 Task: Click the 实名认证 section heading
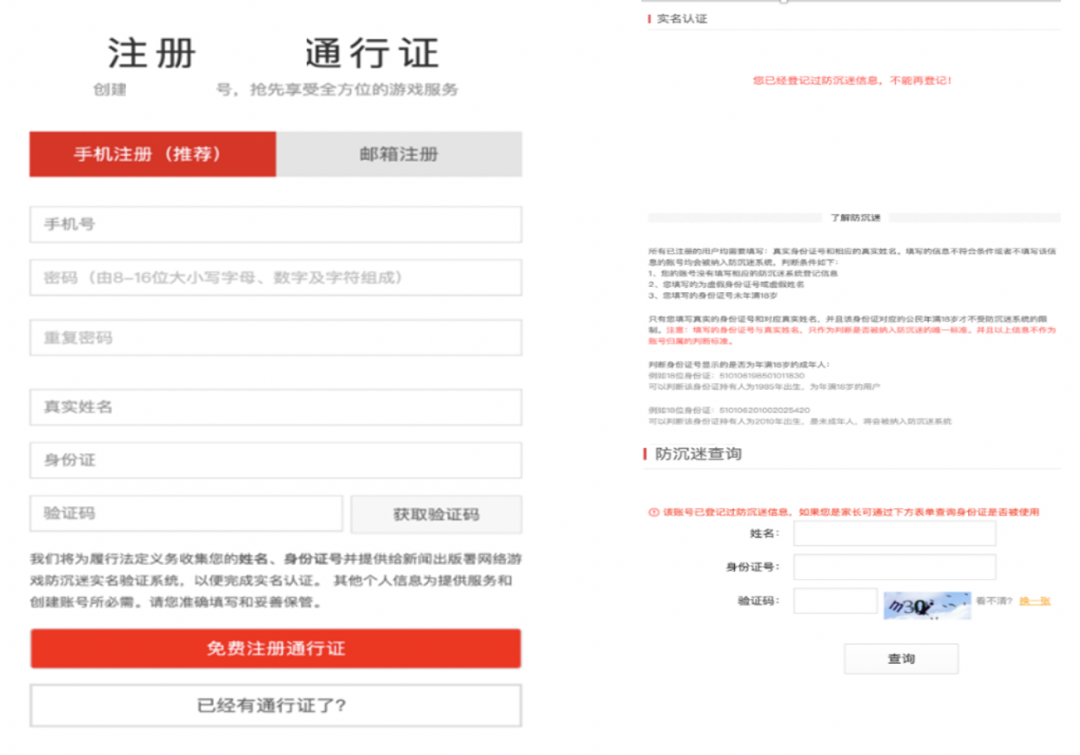[681, 19]
